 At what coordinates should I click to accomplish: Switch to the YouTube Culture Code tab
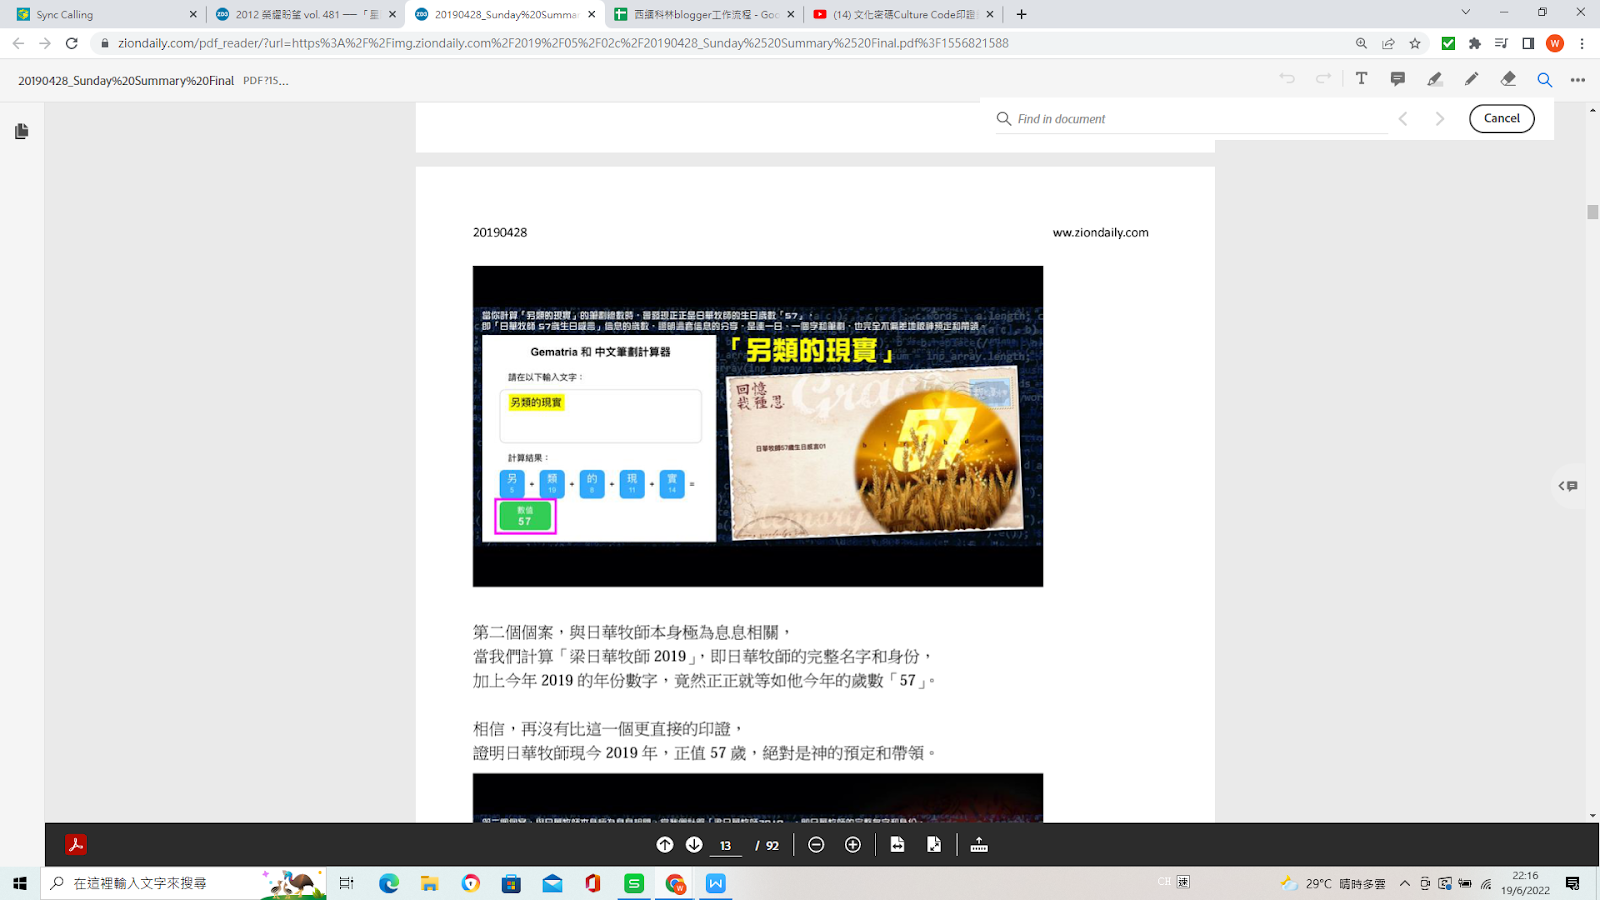903,14
